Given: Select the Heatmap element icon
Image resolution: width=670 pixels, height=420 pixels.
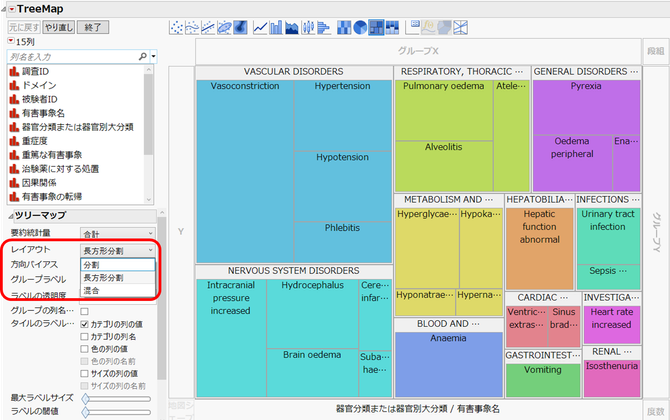Looking at the screenshot, I should pyautogui.click(x=344, y=28).
